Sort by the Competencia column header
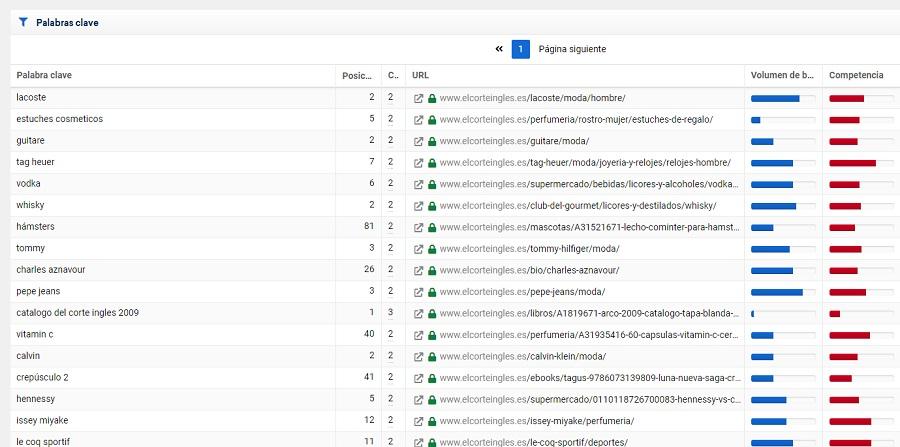The width and height of the screenshot is (900, 447). [x=856, y=75]
